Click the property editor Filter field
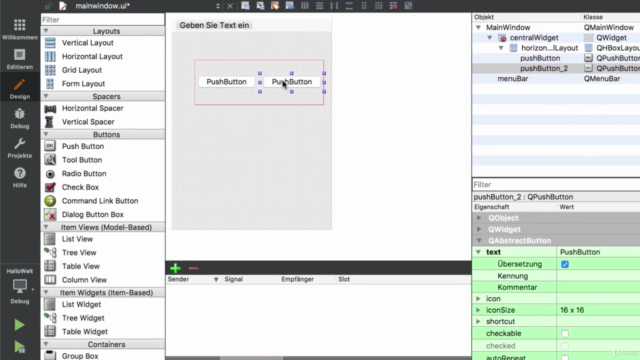Image resolution: width=640 pixels, height=360 pixels. pos(556,184)
